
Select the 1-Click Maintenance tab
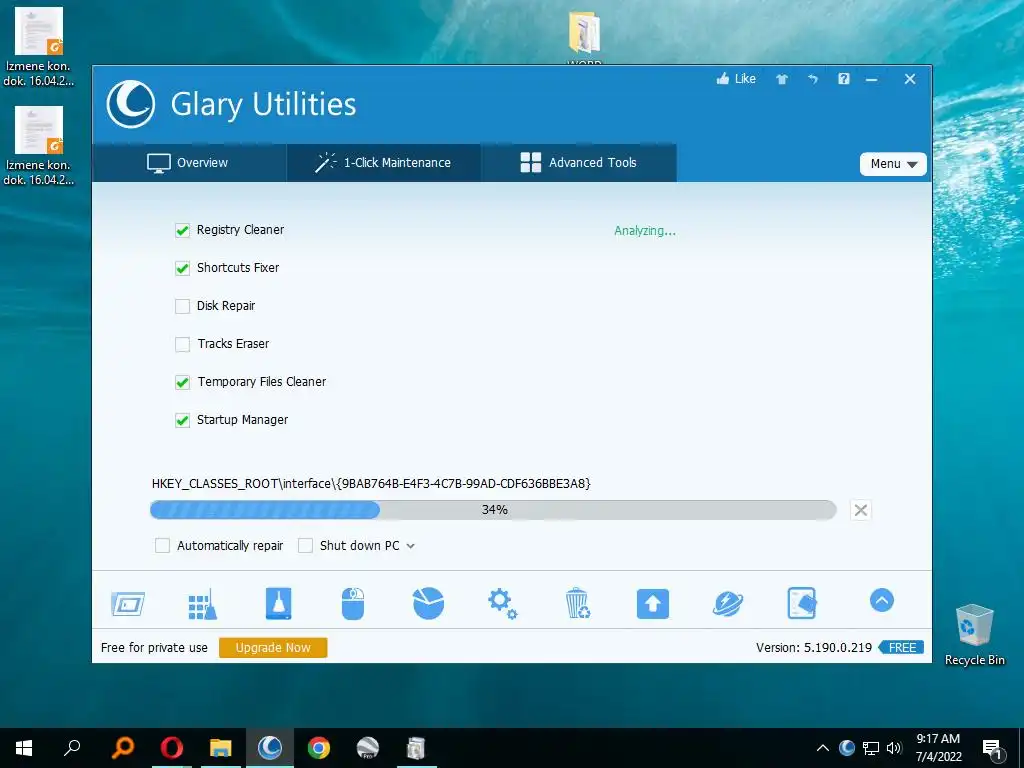point(383,163)
